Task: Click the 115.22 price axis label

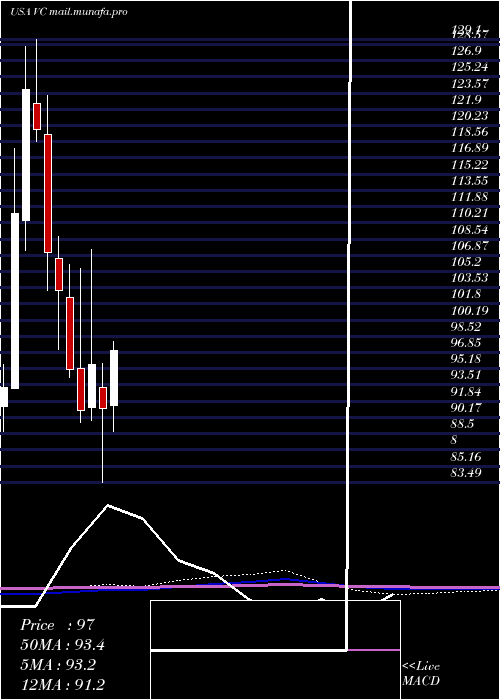Action: tap(470, 164)
